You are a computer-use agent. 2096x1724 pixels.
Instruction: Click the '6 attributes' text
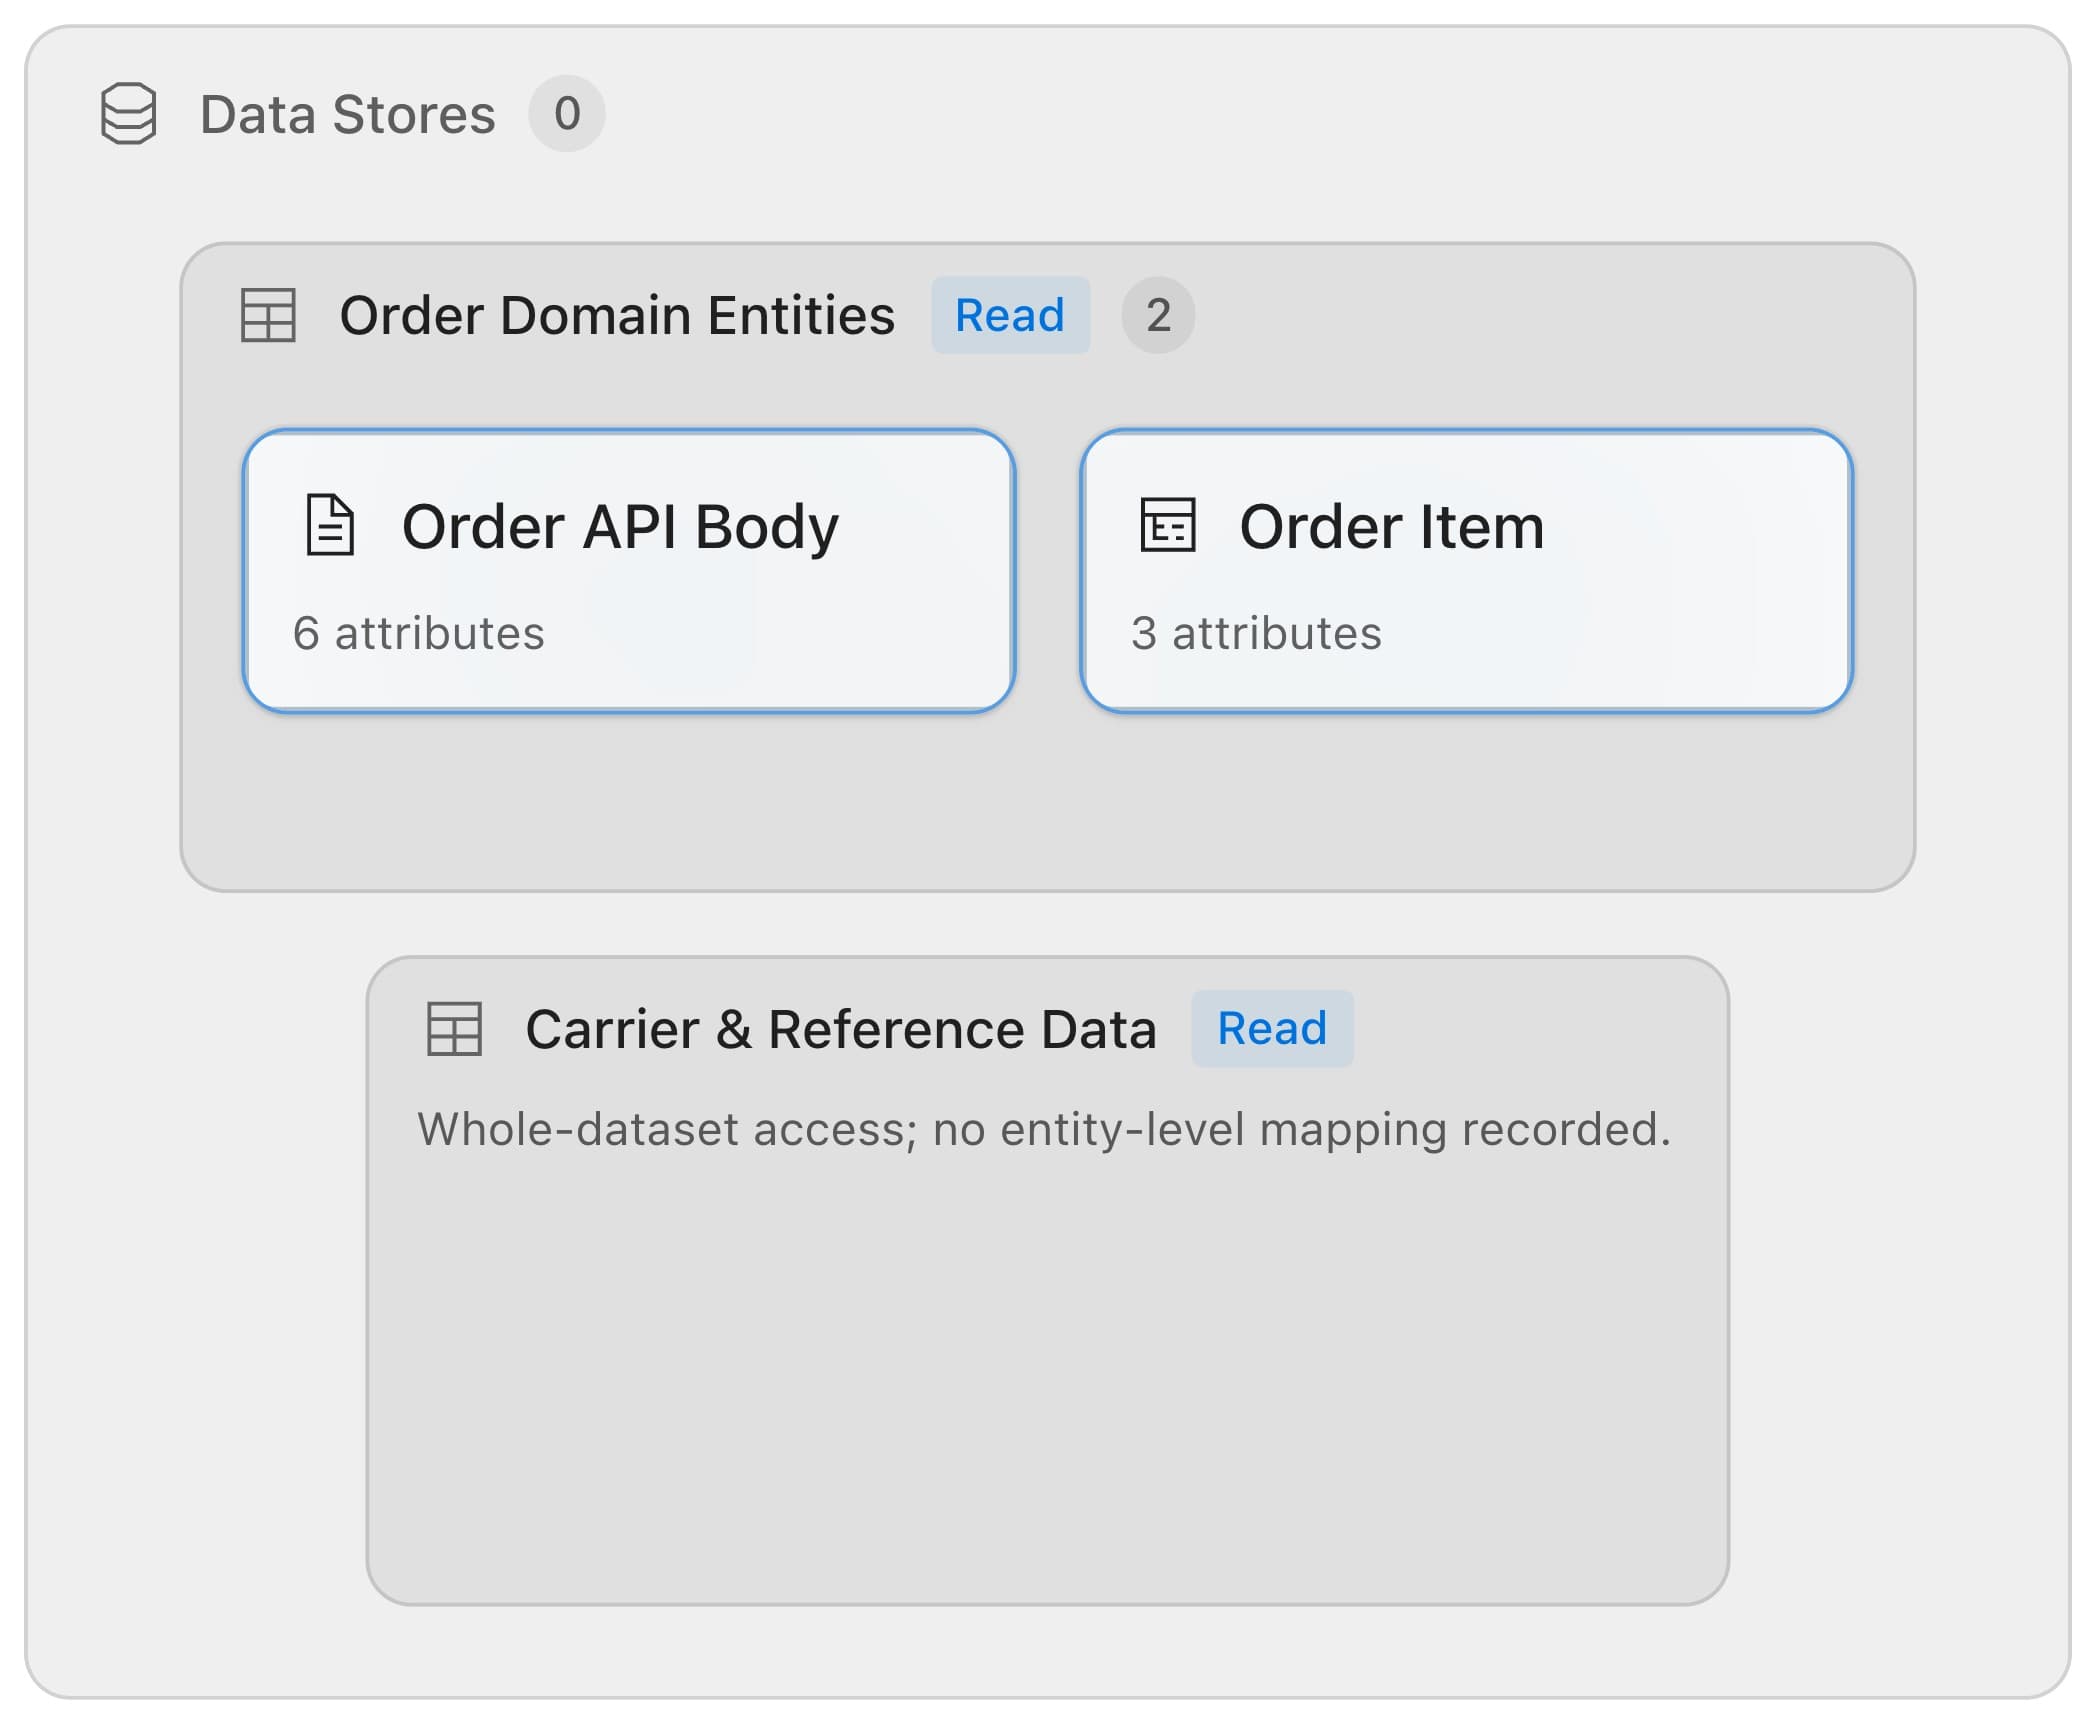(x=419, y=633)
